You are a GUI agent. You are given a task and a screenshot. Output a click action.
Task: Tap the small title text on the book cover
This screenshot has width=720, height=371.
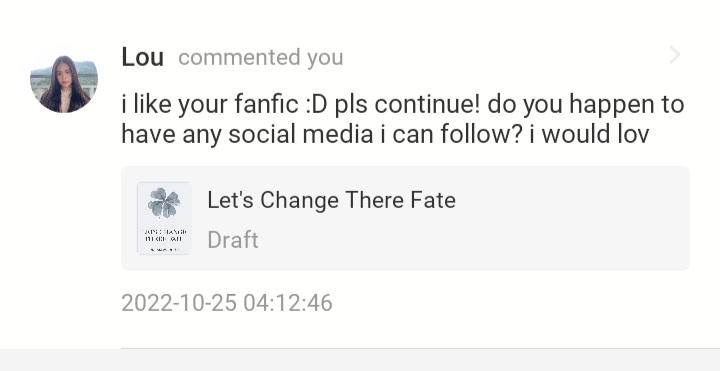164,236
